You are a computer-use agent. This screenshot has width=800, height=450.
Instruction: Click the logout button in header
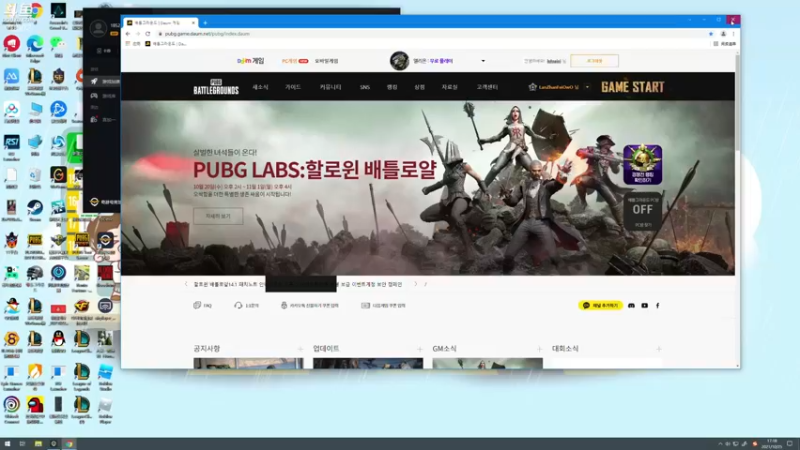point(594,61)
